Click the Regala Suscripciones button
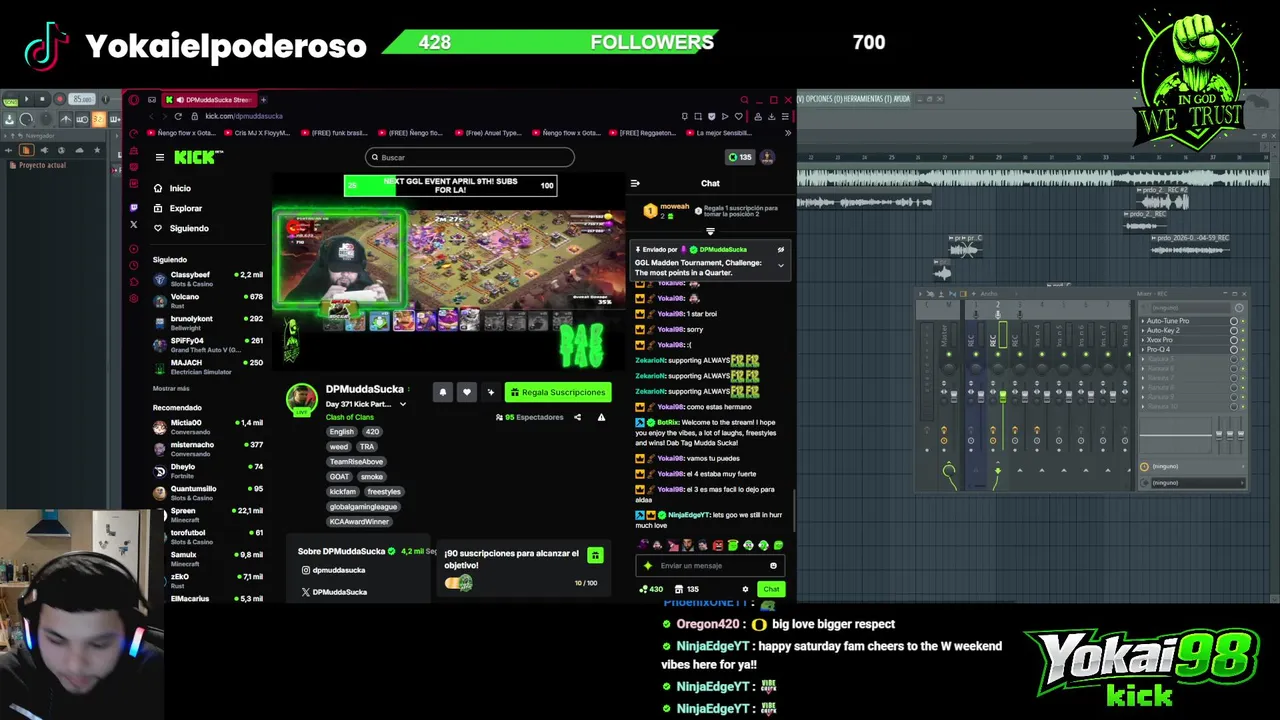 tap(557, 392)
